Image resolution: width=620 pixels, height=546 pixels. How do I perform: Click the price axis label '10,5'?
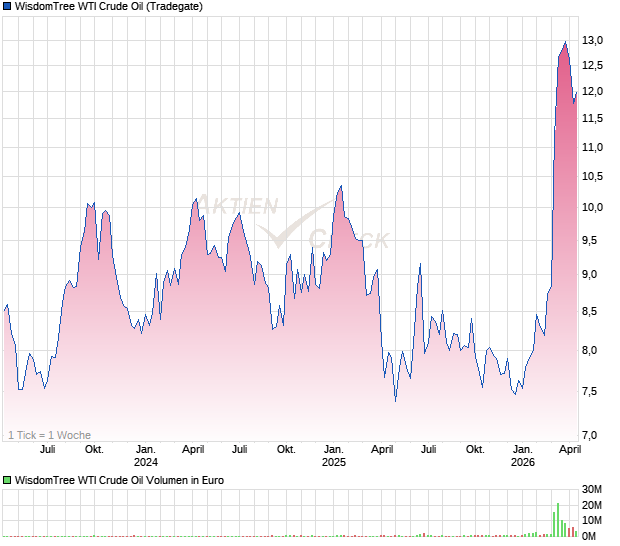point(592,176)
